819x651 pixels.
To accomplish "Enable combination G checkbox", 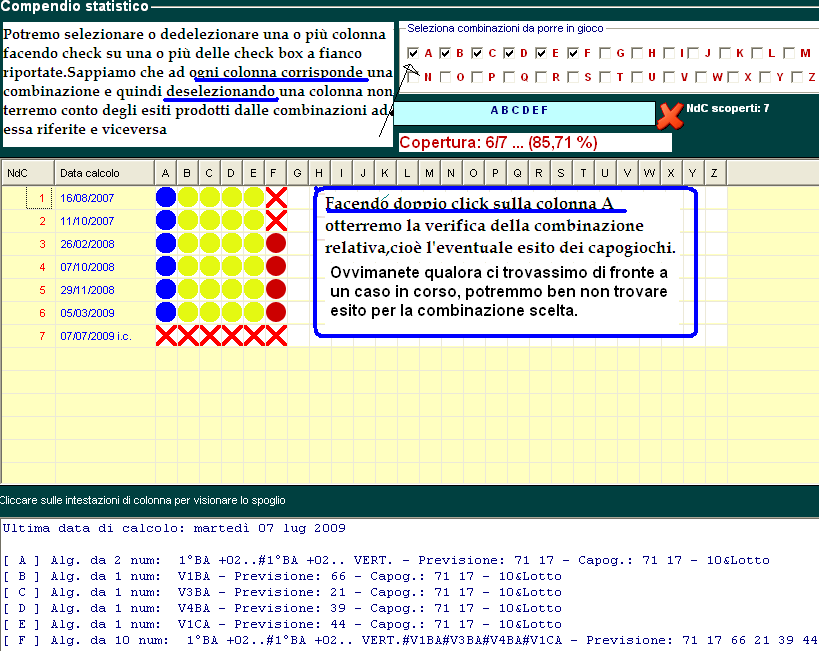I will [x=605, y=53].
